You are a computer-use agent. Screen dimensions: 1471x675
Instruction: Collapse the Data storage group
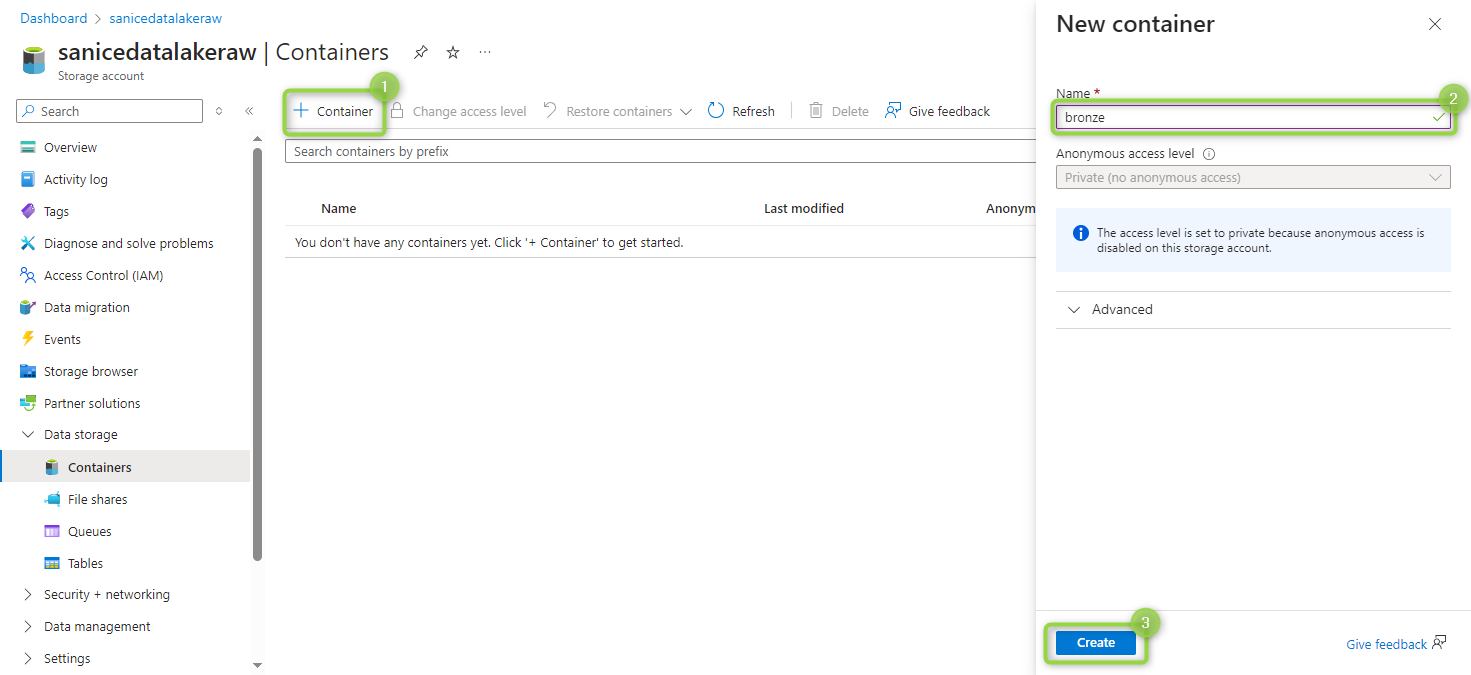pos(28,435)
